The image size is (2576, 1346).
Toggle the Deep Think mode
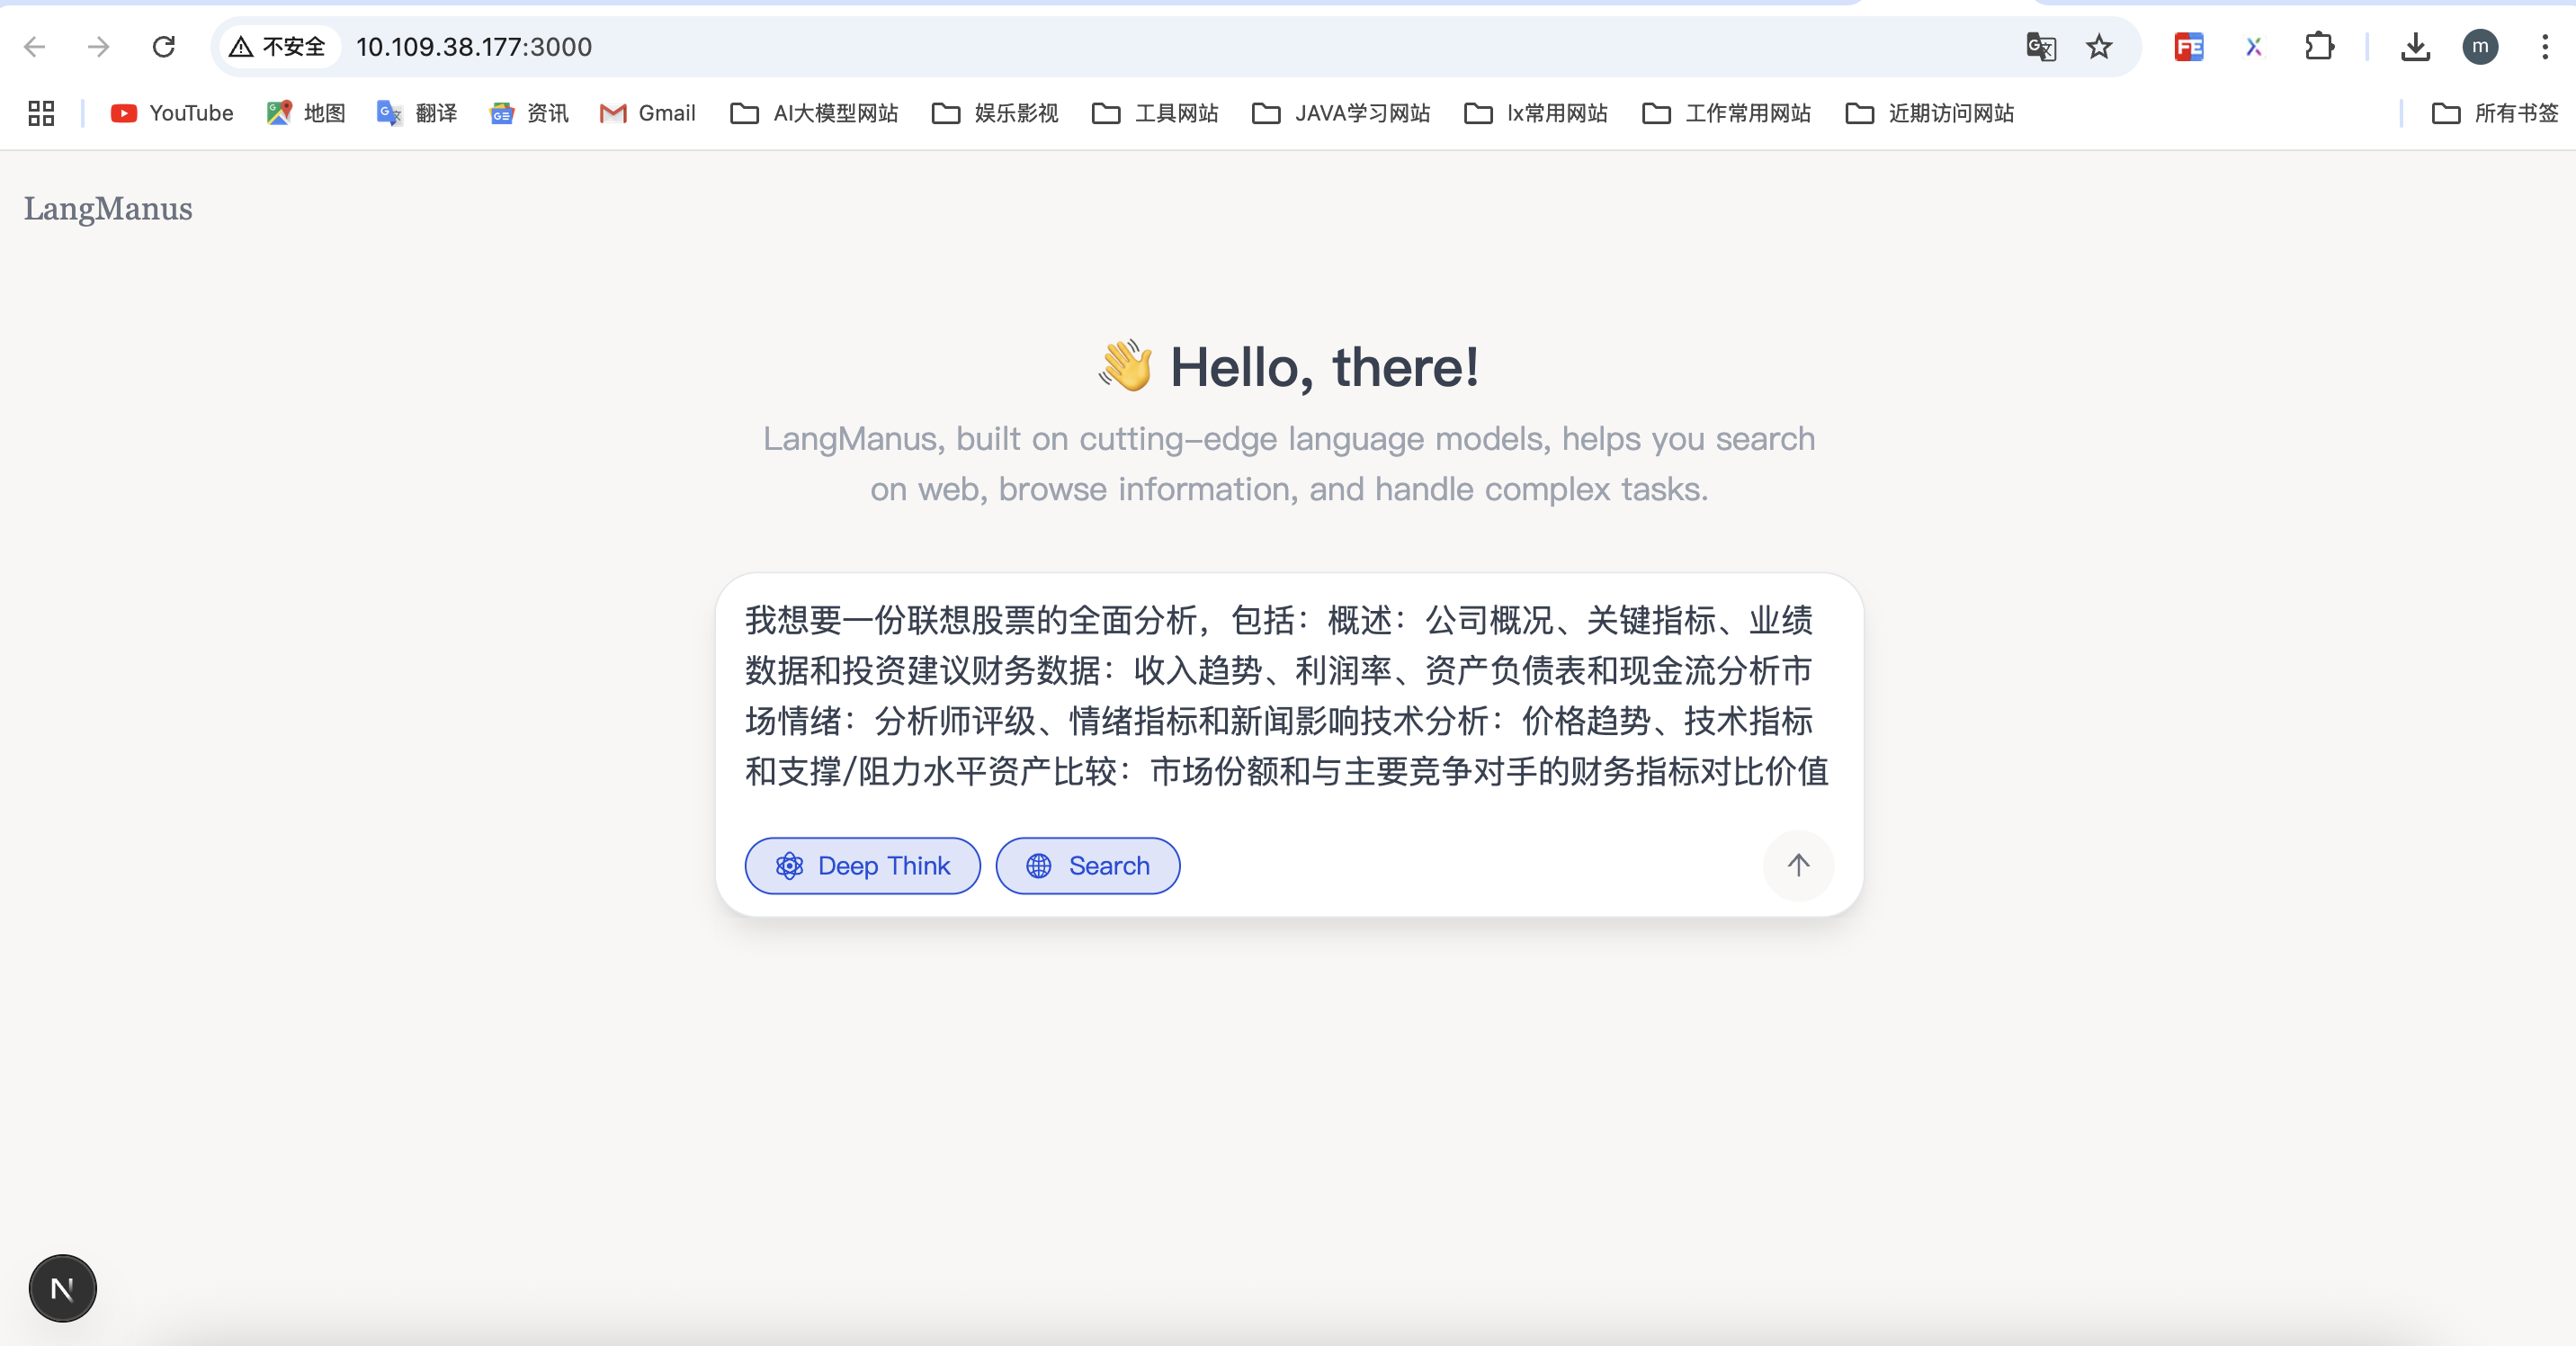point(862,865)
